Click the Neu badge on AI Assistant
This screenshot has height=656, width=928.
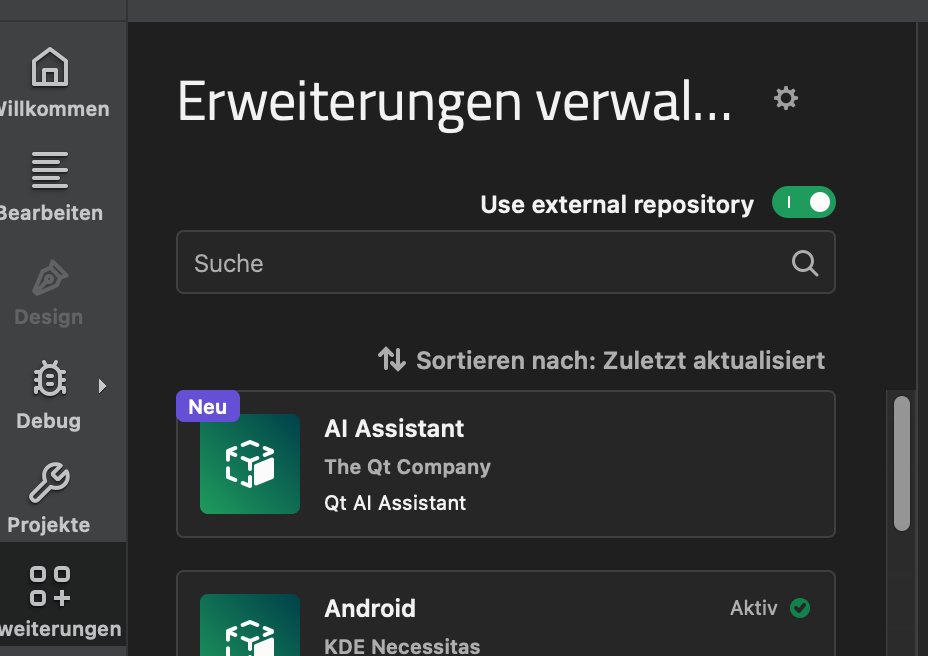tap(208, 406)
